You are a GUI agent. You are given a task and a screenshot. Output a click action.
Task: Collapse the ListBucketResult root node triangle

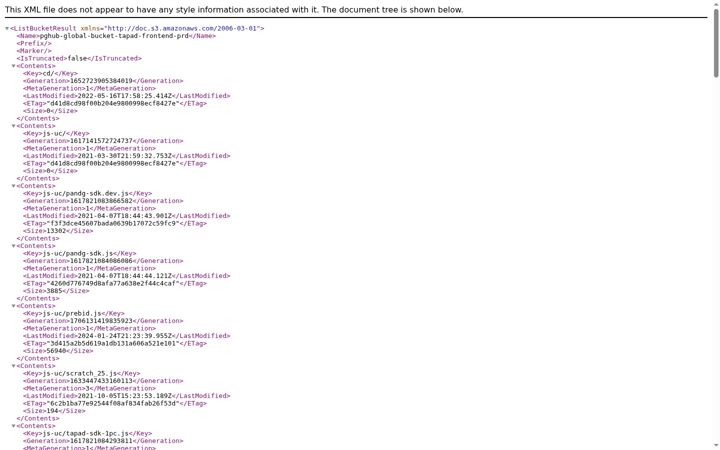[7, 28]
